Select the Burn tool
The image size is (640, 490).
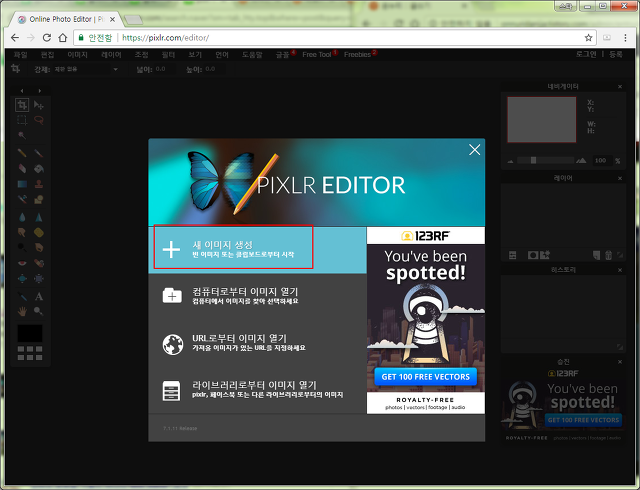coord(39,247)
